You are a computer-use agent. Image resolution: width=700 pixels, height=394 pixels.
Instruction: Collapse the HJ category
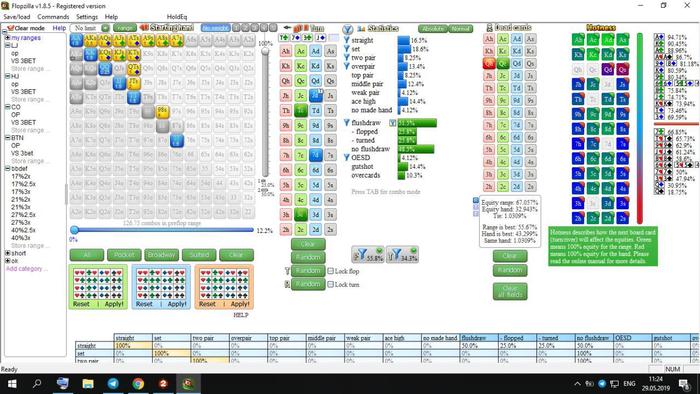(x=7, y=76)
